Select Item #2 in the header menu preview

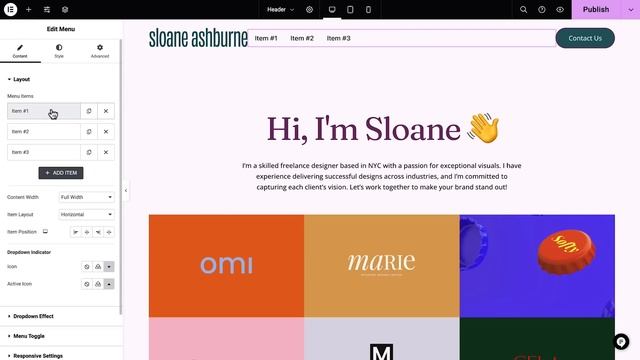point(302,38)
